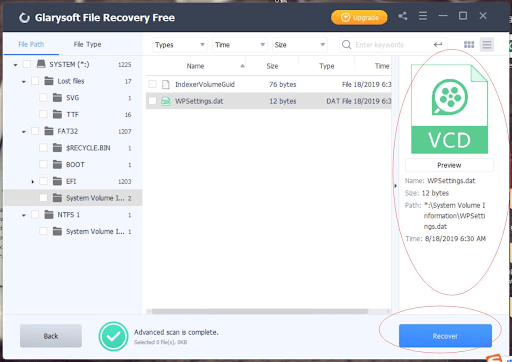Click the WPSettings.dat file type icon
This screenshot has height=362, width=512.
[166, 101]
